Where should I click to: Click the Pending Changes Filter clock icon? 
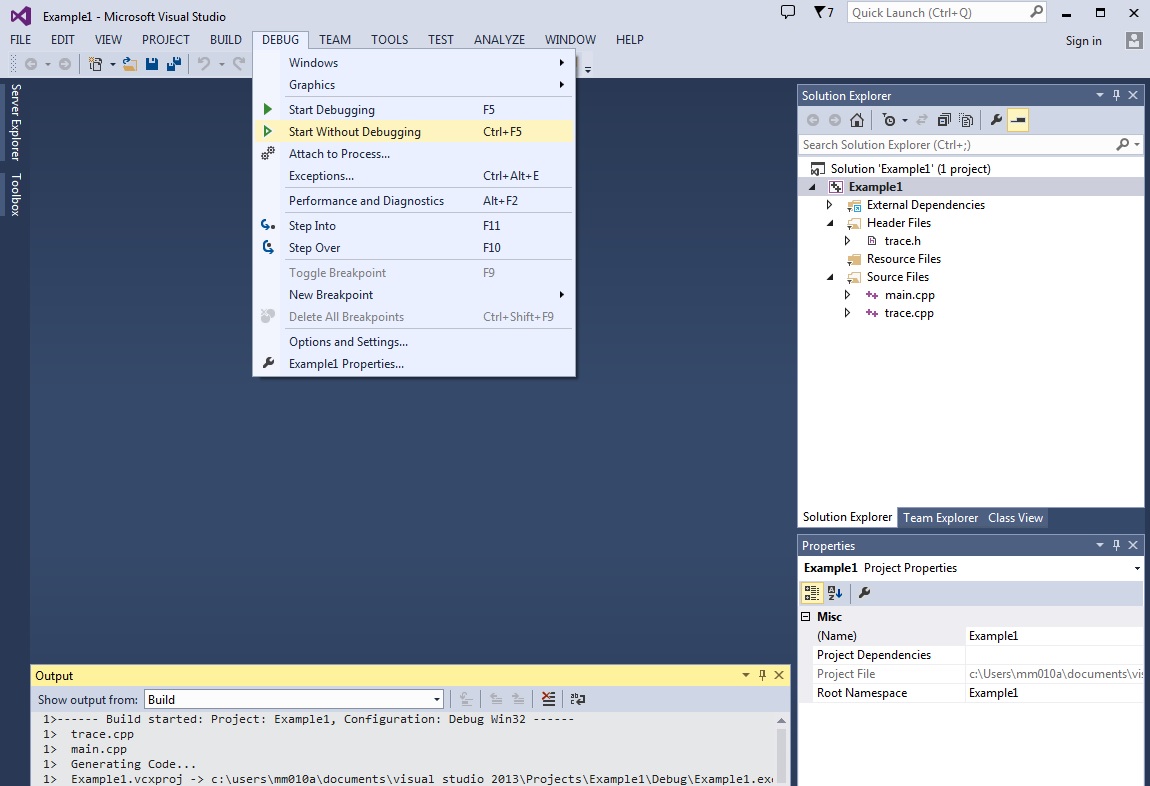click(x=889, y=120)
